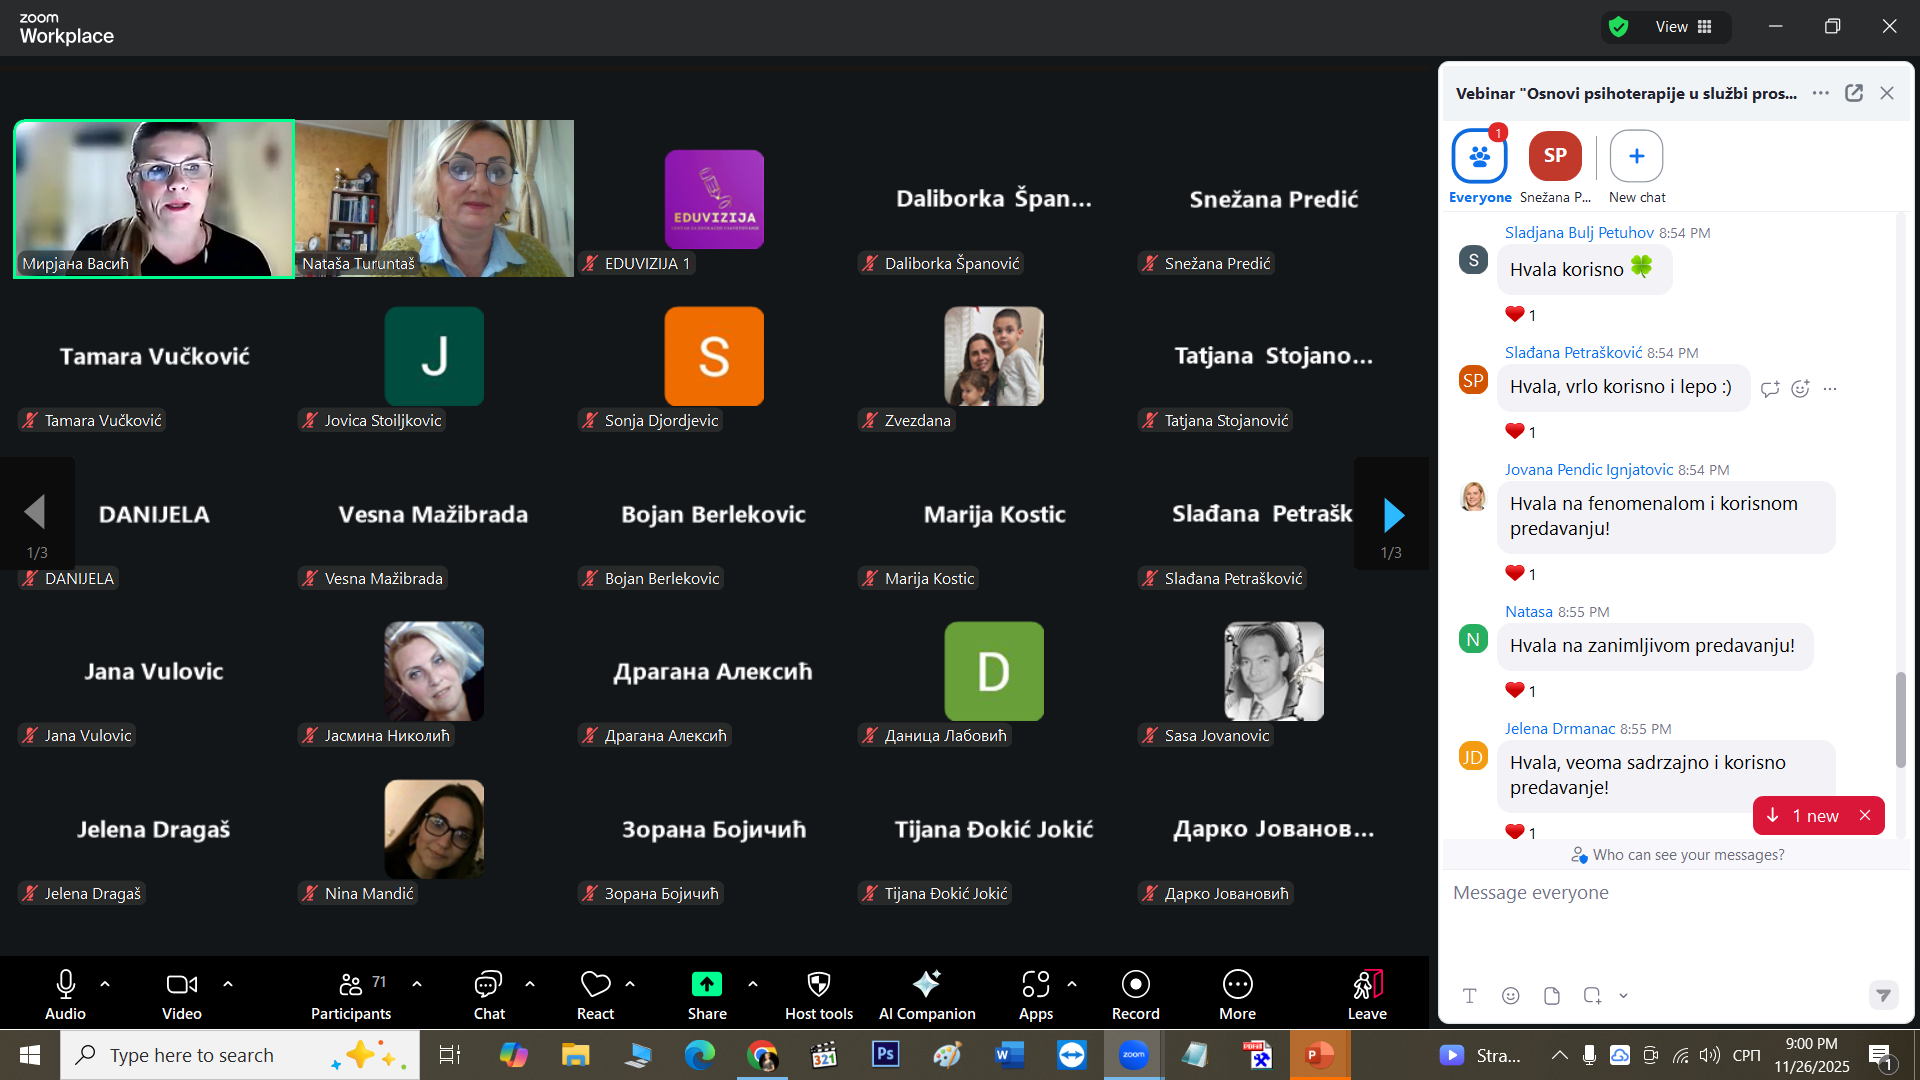
Task: Click the green Share screen icon
Action: pyautogui.click(x=706, y=985)
